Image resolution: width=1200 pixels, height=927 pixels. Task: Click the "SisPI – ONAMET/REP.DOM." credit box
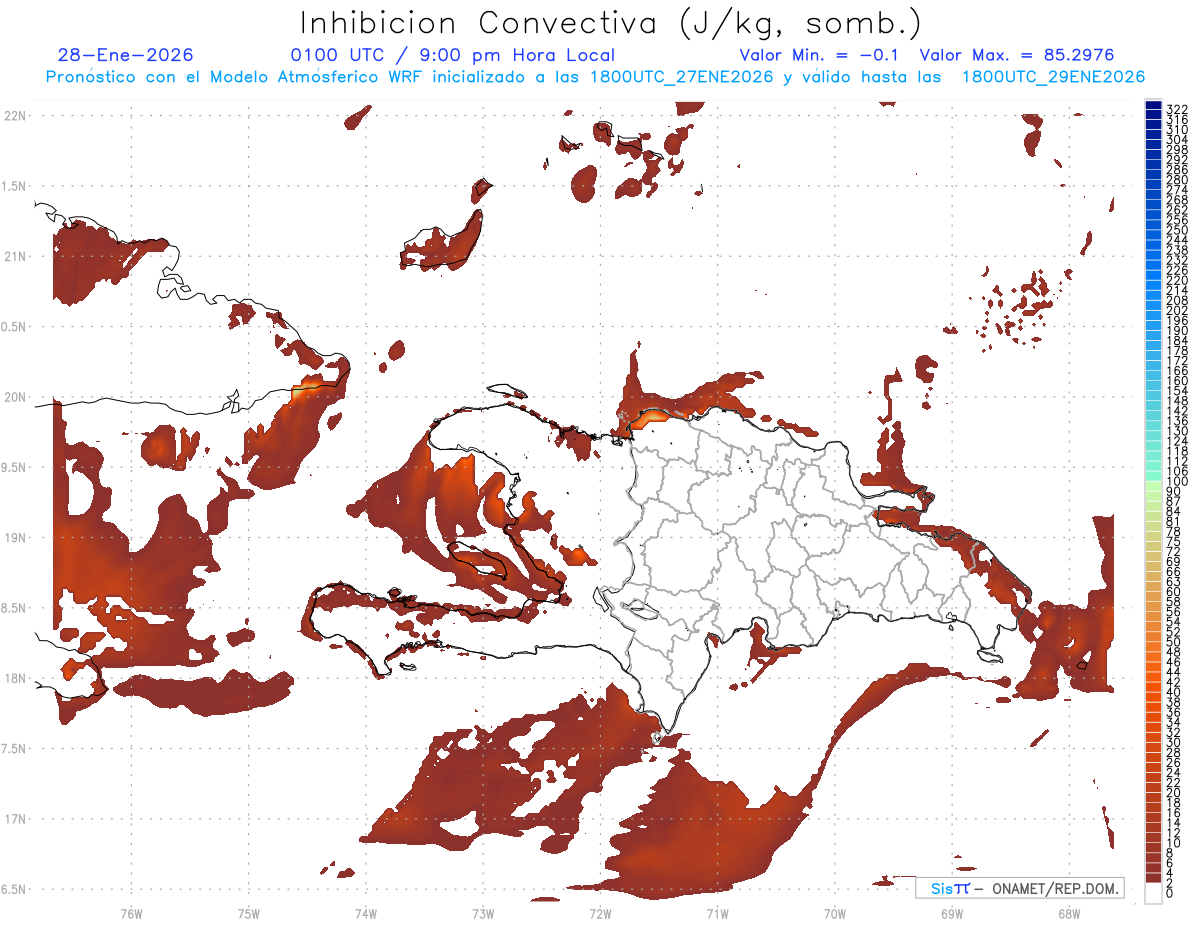[x=1019, y=888]
